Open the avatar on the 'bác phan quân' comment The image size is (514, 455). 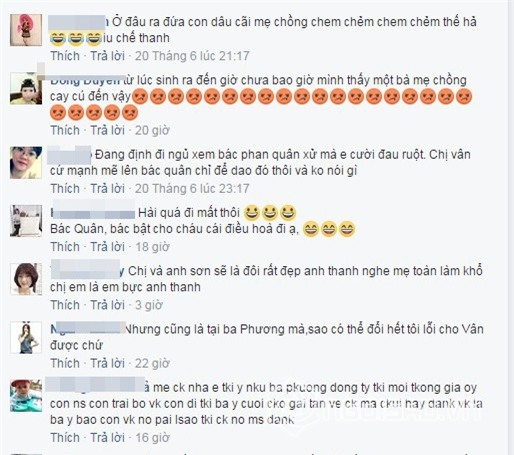[26, 163]
